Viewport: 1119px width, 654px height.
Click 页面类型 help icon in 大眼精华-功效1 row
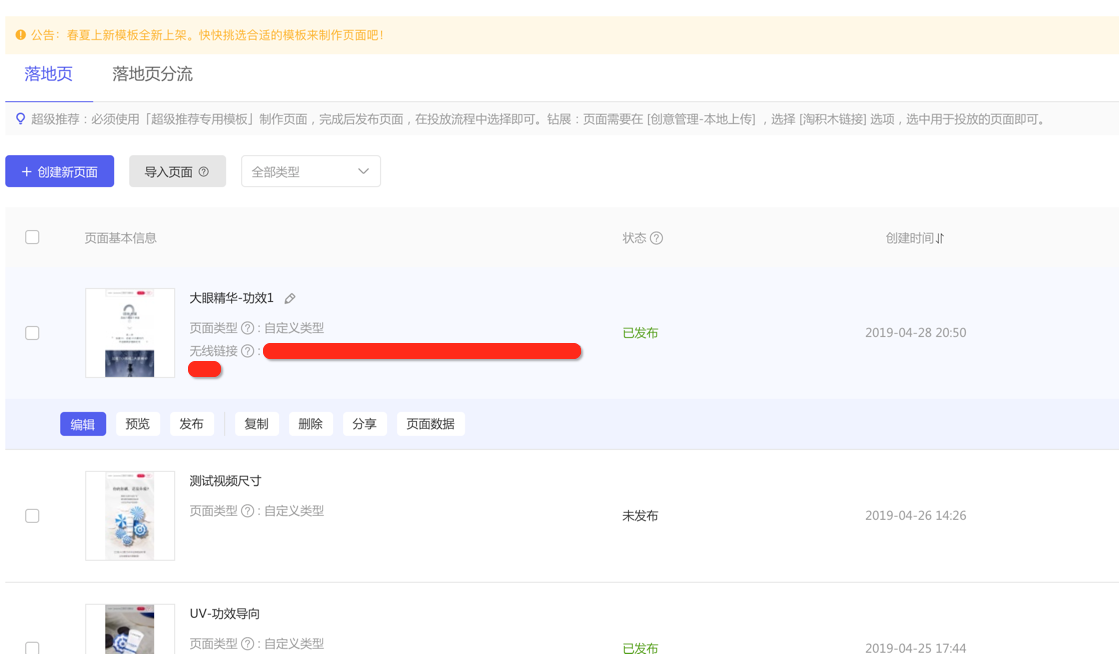248,328
